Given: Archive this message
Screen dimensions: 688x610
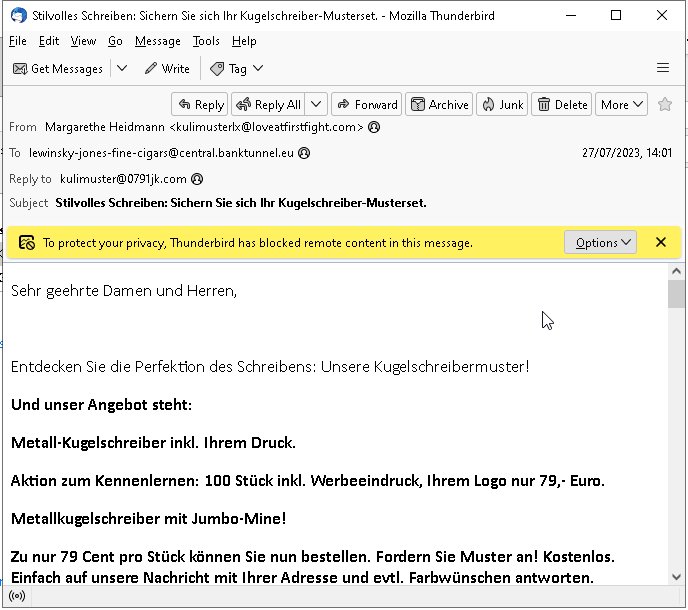Looking at the screenshot, I should [x=439, y=104].
